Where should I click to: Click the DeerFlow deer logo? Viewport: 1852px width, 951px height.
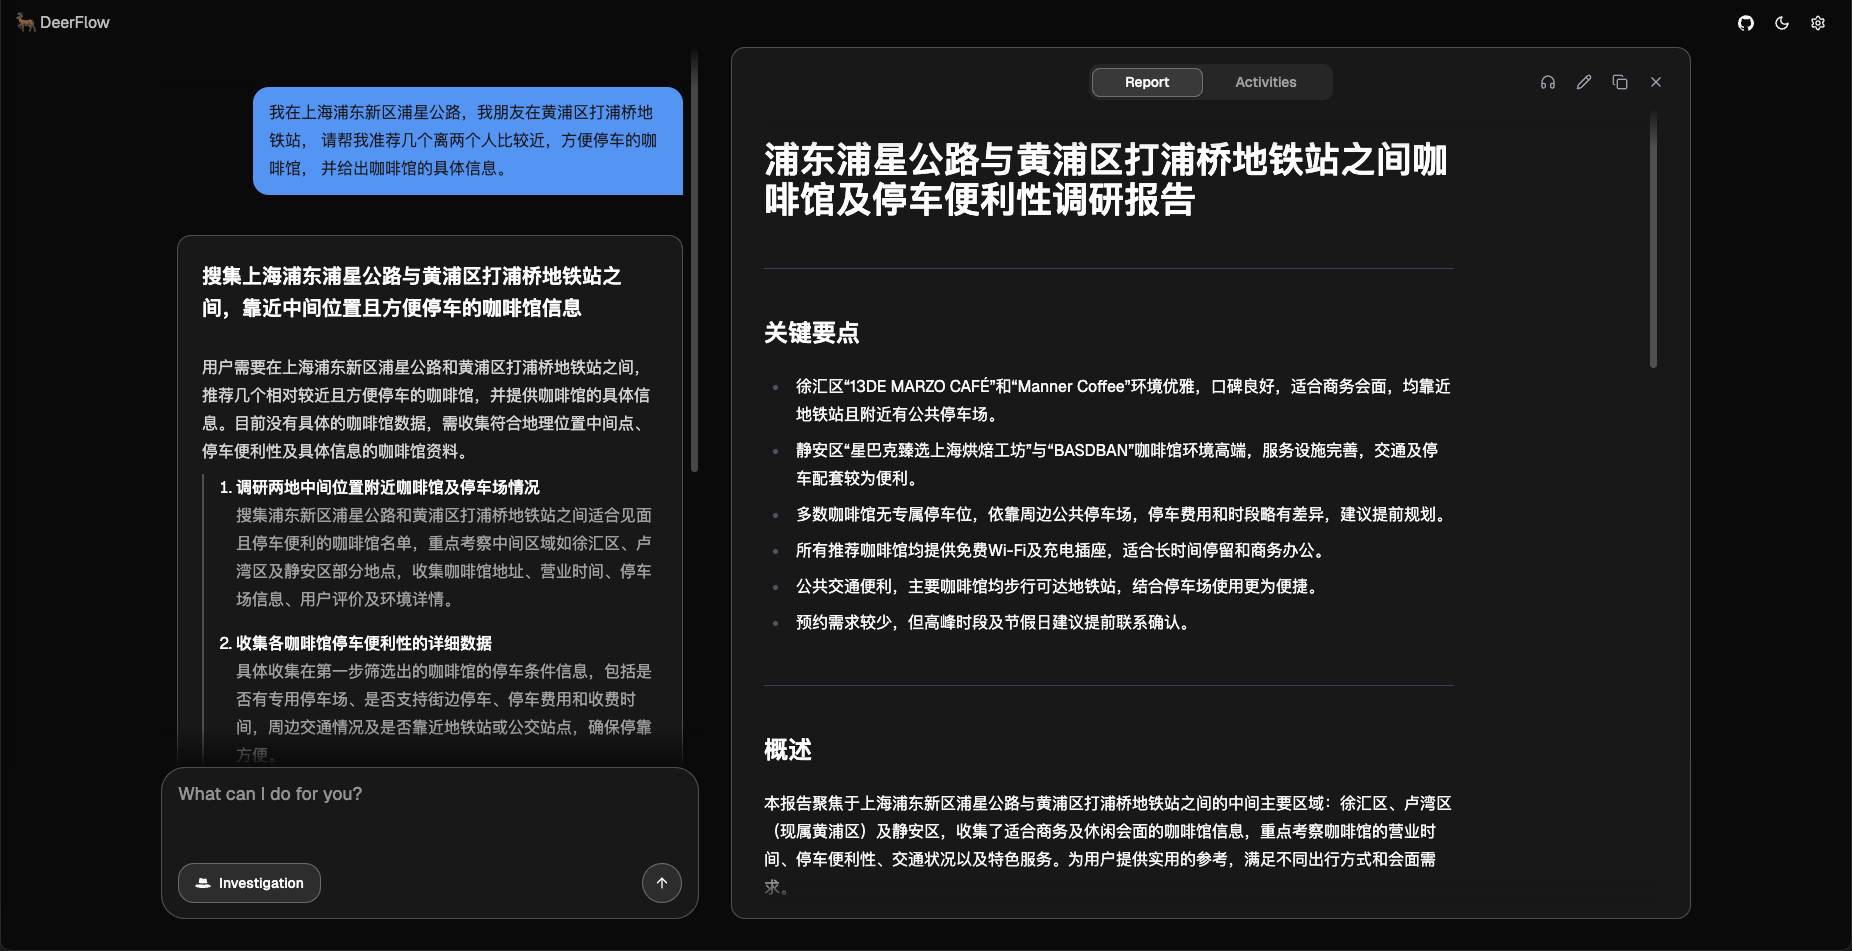[x=25, y=22]
